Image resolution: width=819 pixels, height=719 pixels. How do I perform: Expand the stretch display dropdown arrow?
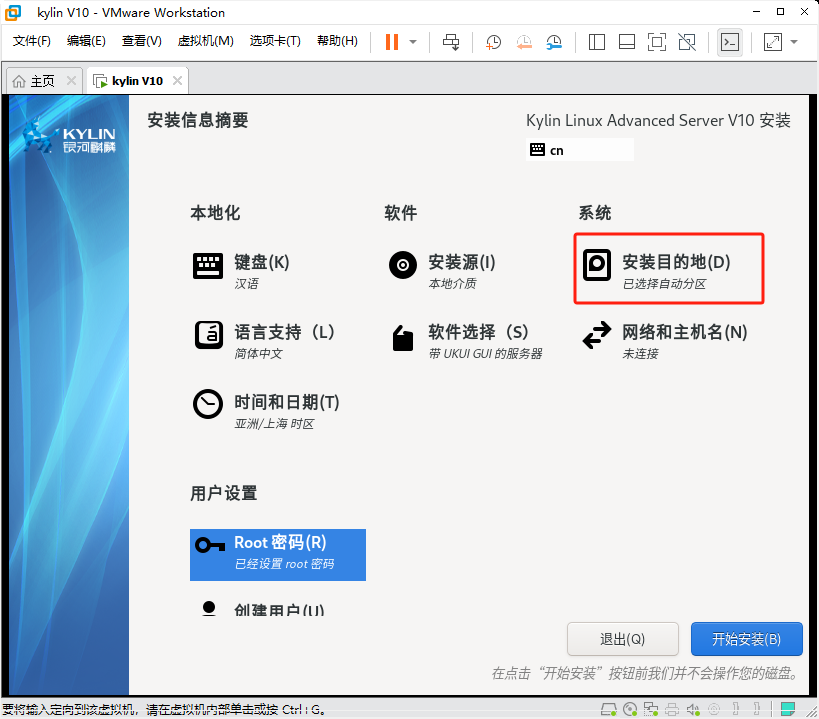click(x=794, y=42)
